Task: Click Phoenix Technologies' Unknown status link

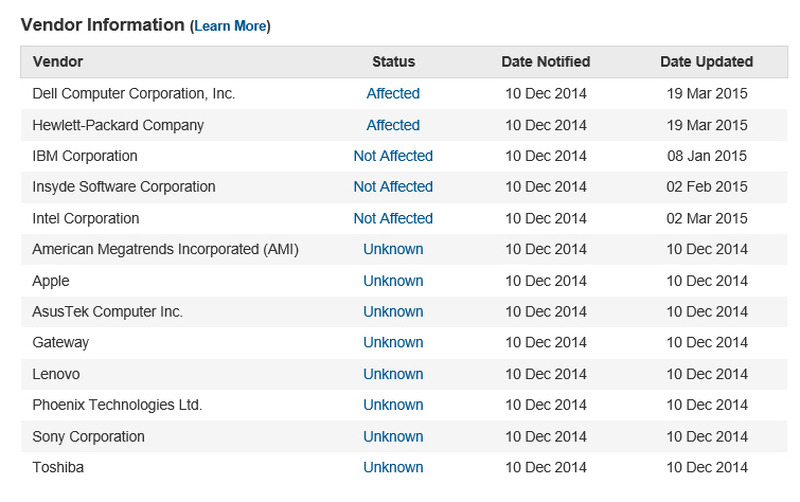Action: tap(393, 405)
